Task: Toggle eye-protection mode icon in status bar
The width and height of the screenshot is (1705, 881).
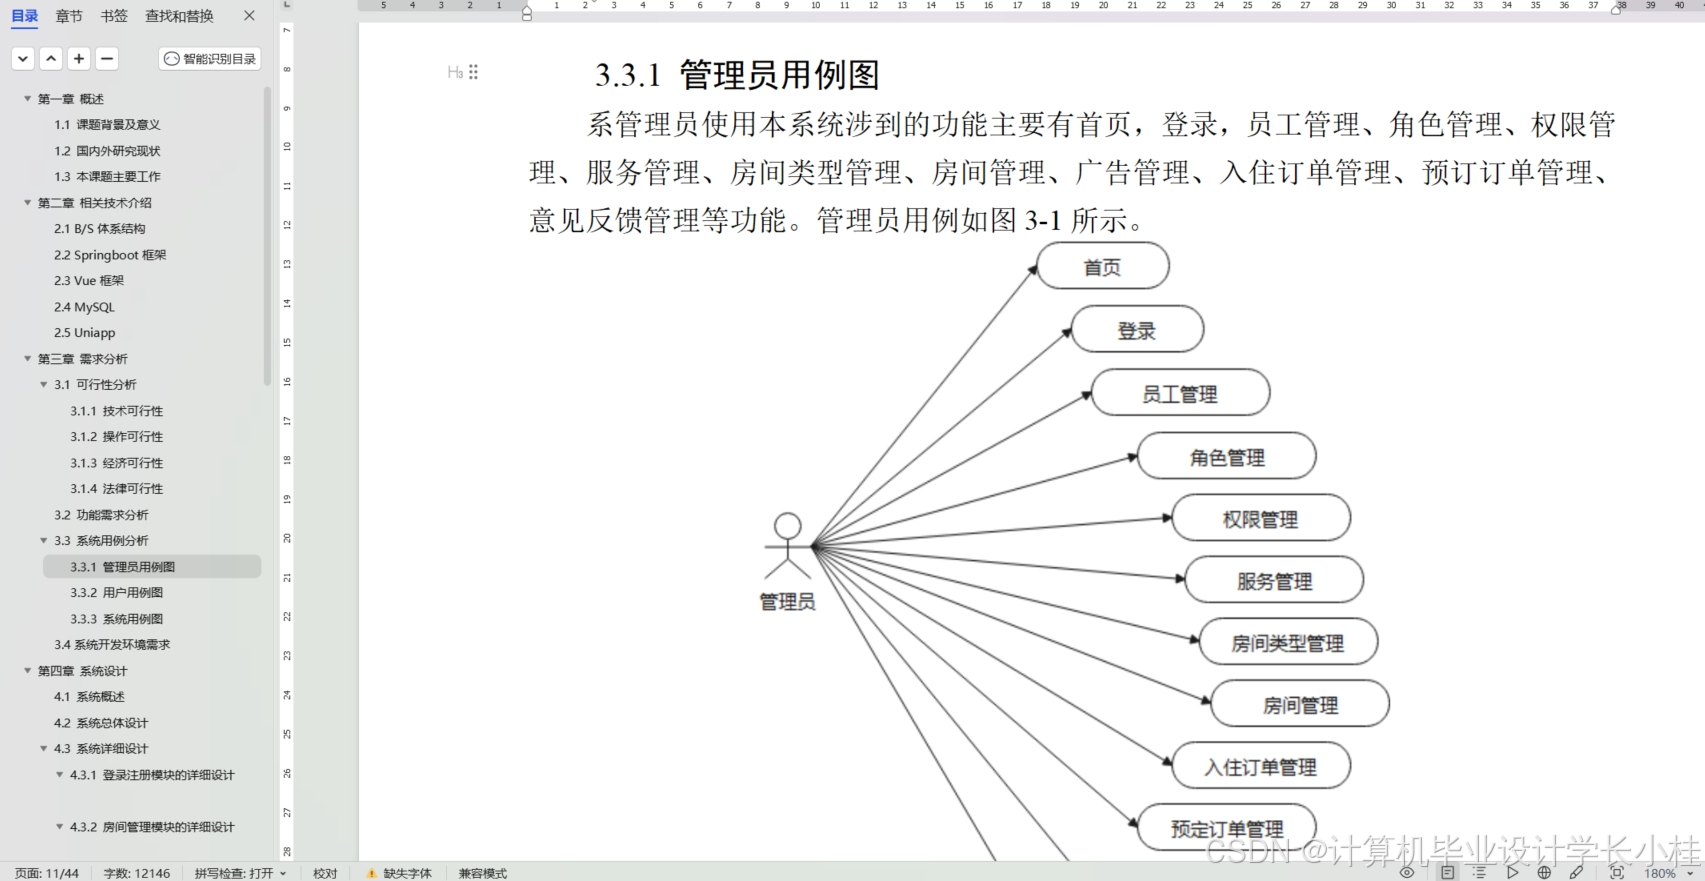Action: 1407,873
